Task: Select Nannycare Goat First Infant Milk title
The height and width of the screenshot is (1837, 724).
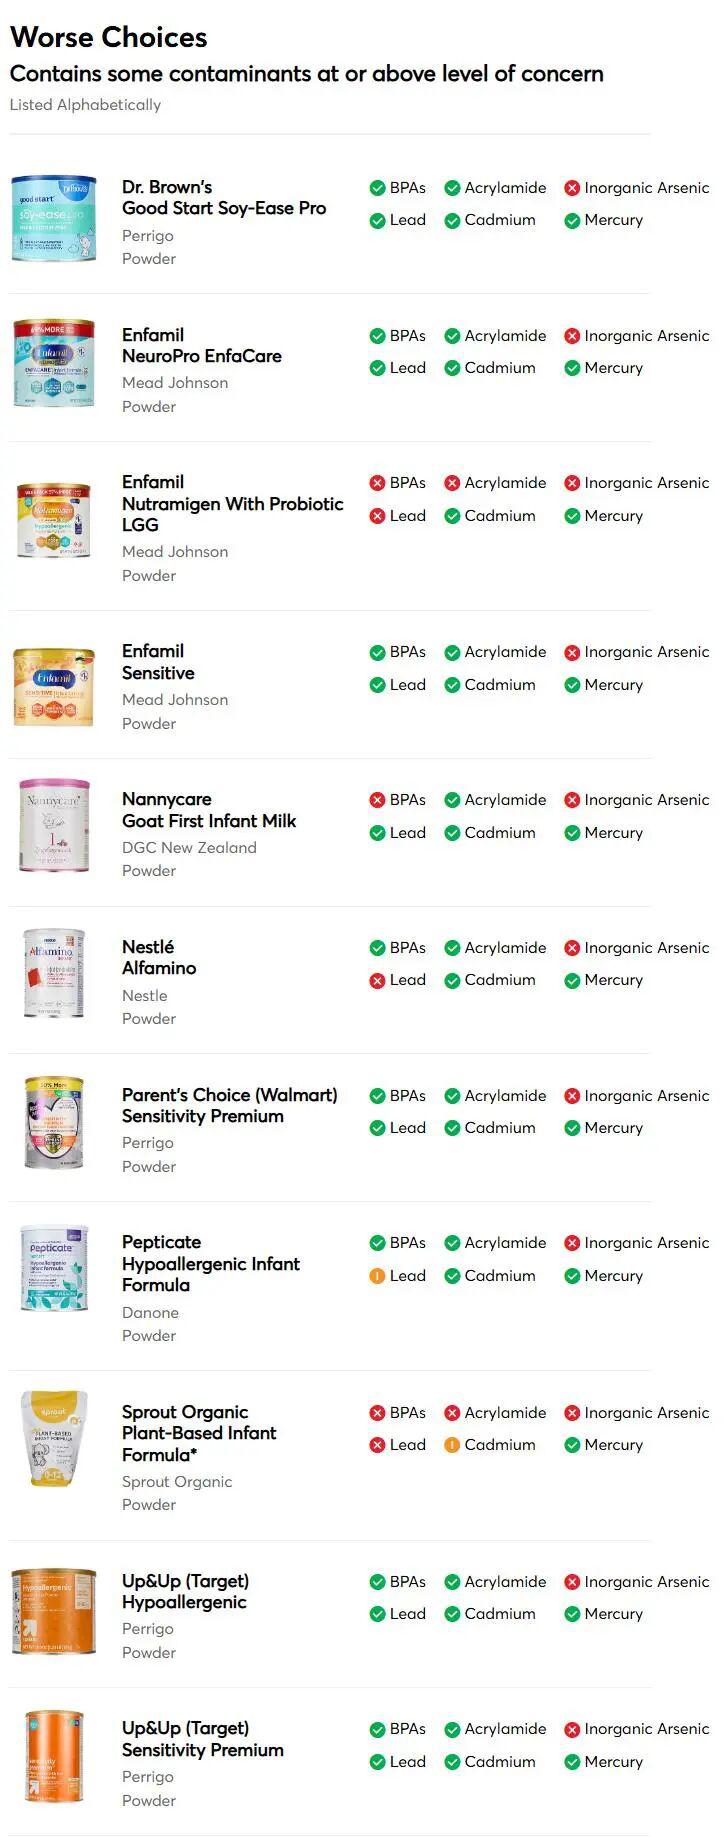Action: tap(208, 810)
